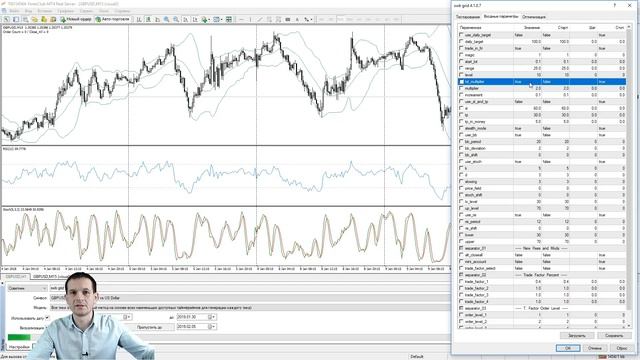Tick the multiplier parameter checkbox
Screen dimensions: 640x360
(x=462, y=88)
